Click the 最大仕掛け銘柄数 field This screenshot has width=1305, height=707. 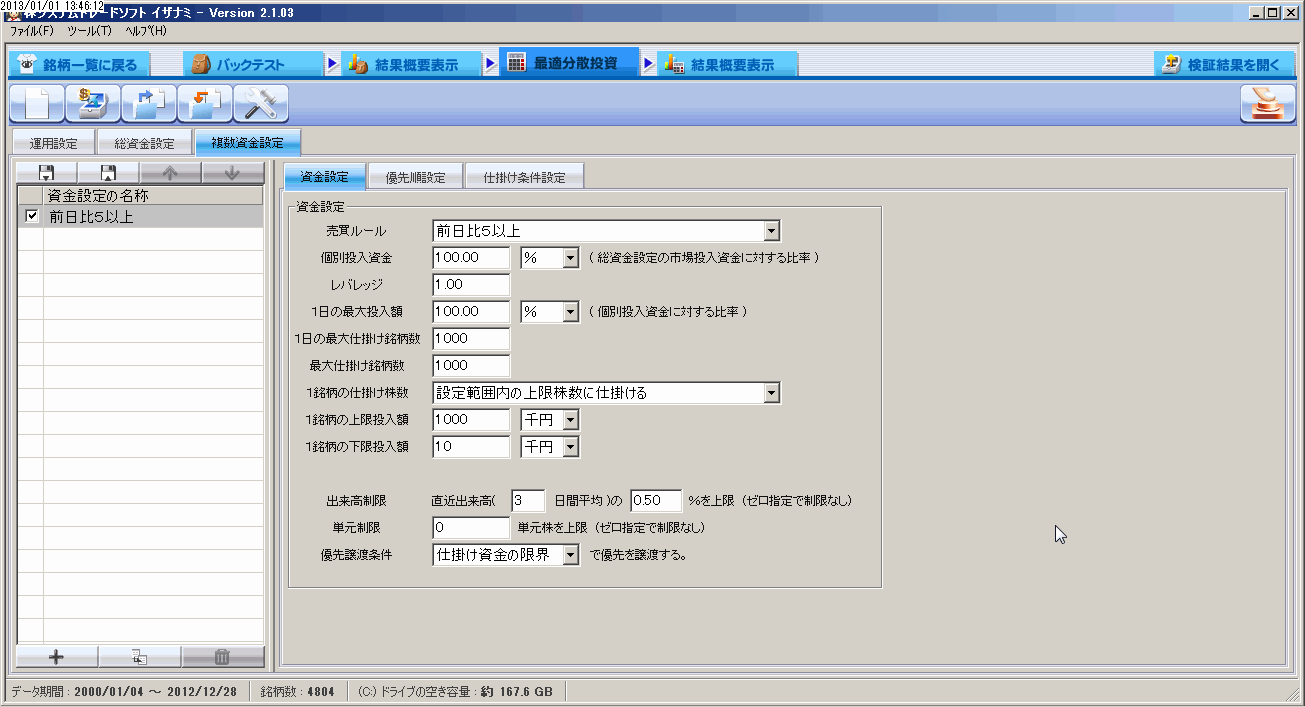pyautogui.click(x=471, y=366)
